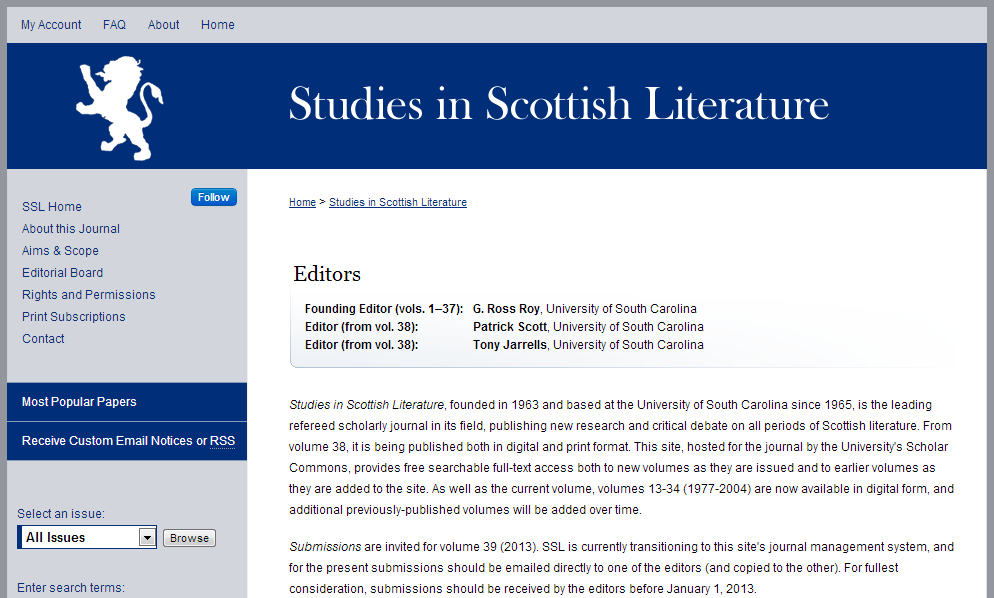Click the white lion logo in banner
This screenshot has height=598, width=994.
click(x=119, y=107)
